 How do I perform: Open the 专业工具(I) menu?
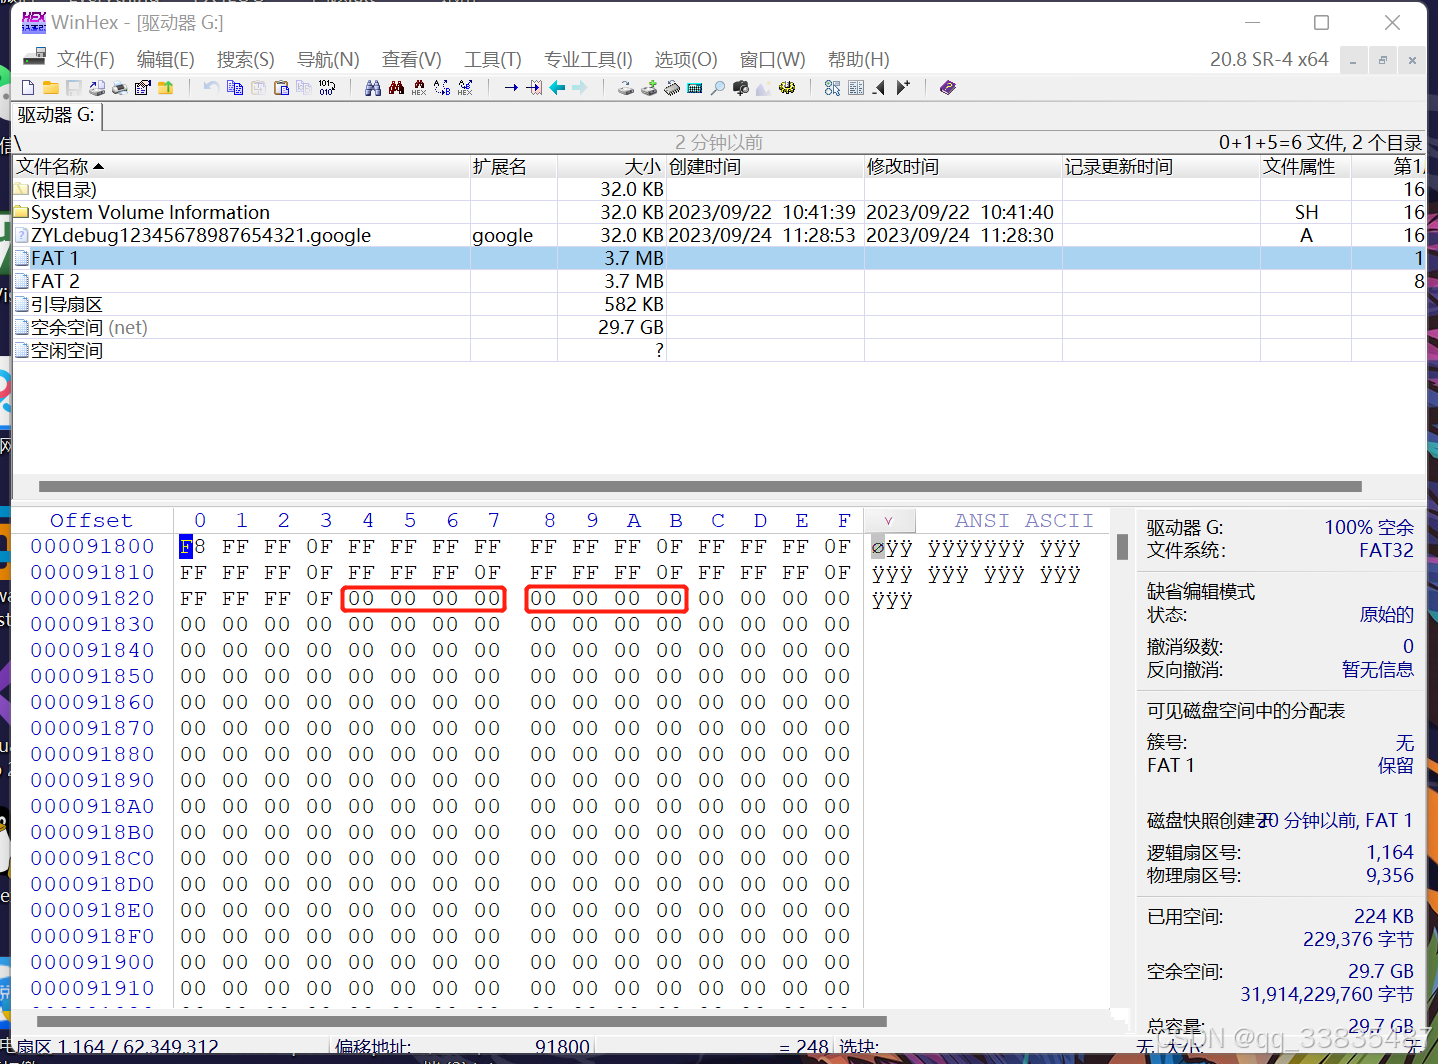point(588,59)
